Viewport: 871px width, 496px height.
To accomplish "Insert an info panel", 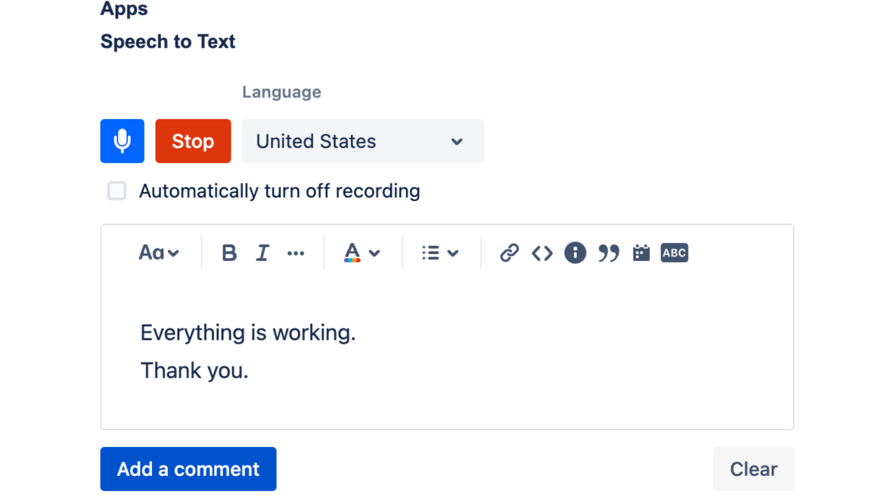I will (575, 253).
